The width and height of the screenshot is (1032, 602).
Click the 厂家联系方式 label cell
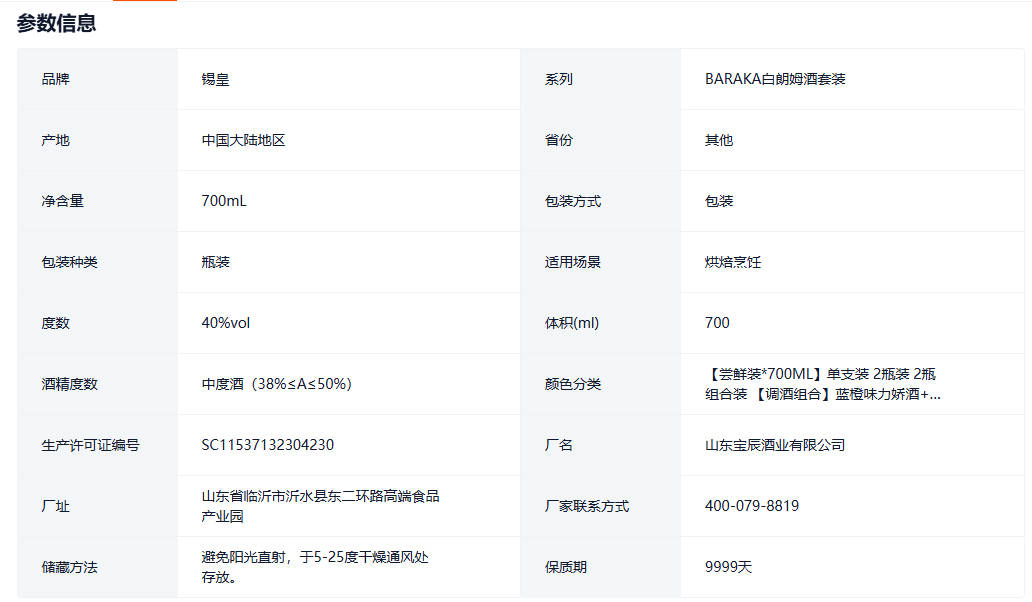tap(586, 506)
